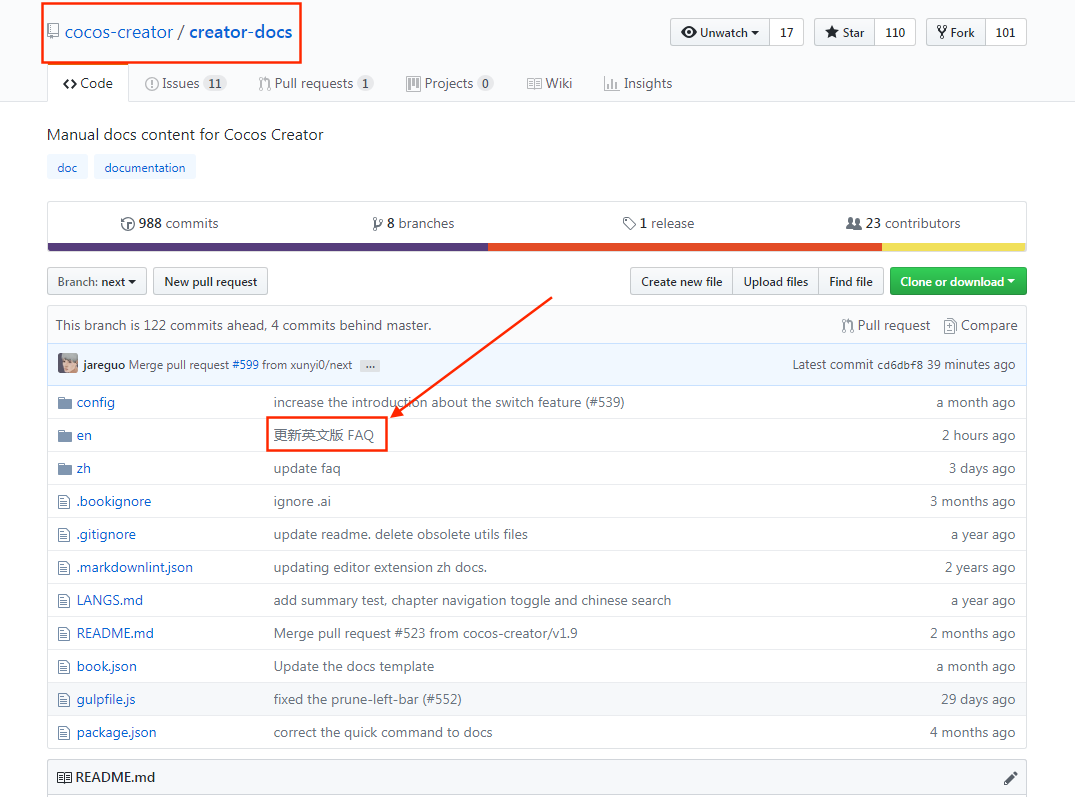This screenshot has height=797, width=1075.
Task: Open the creator-docs repository link
Action: pyautogui.click(x=241, y=32)
